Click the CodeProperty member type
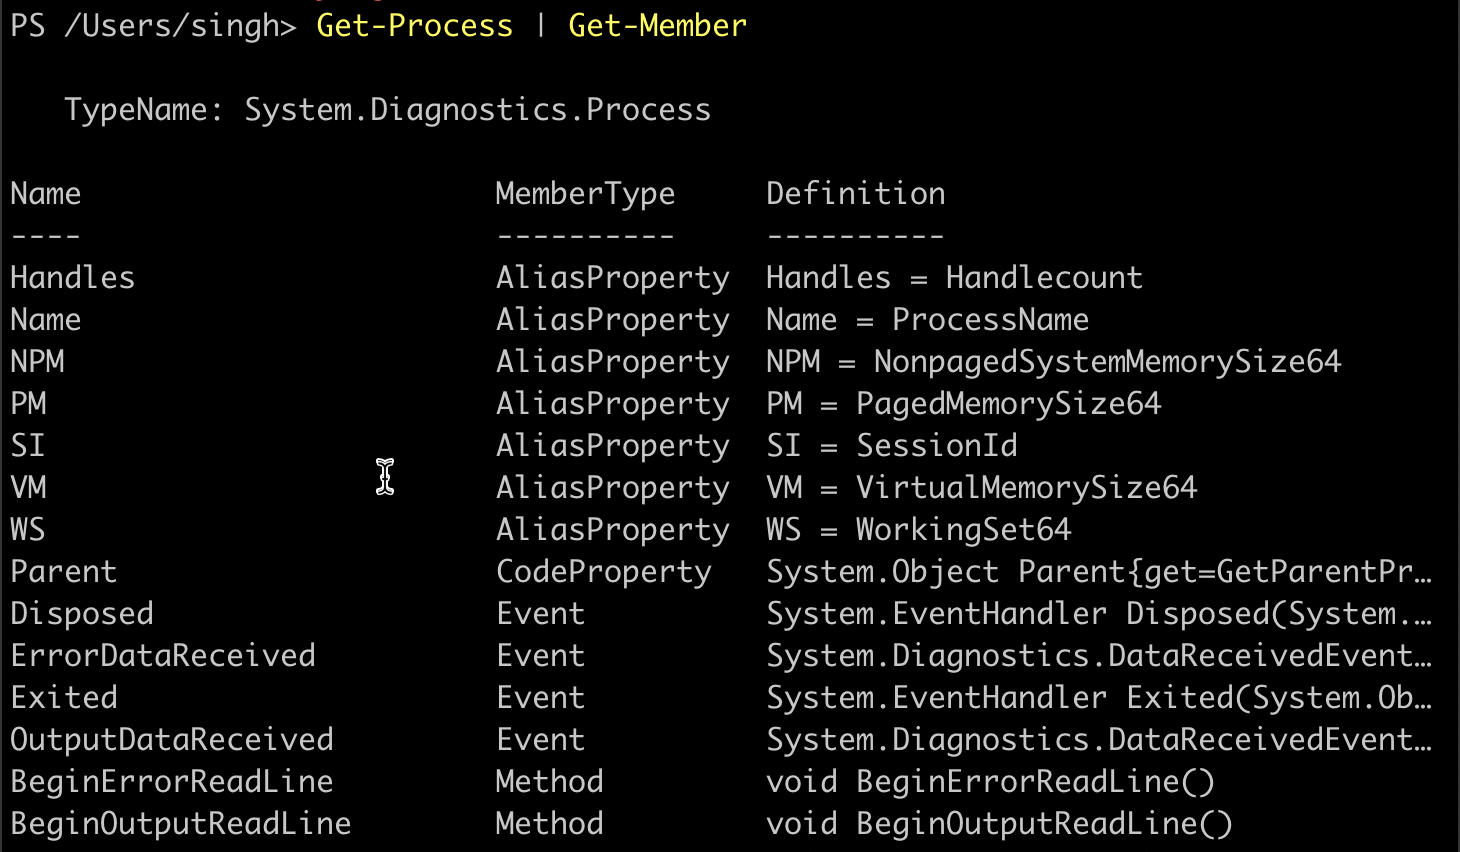 603,572
